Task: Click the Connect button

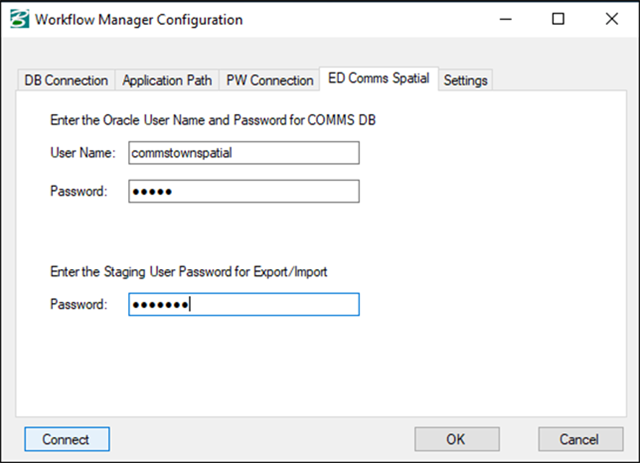Action: (x=67, y=439)
